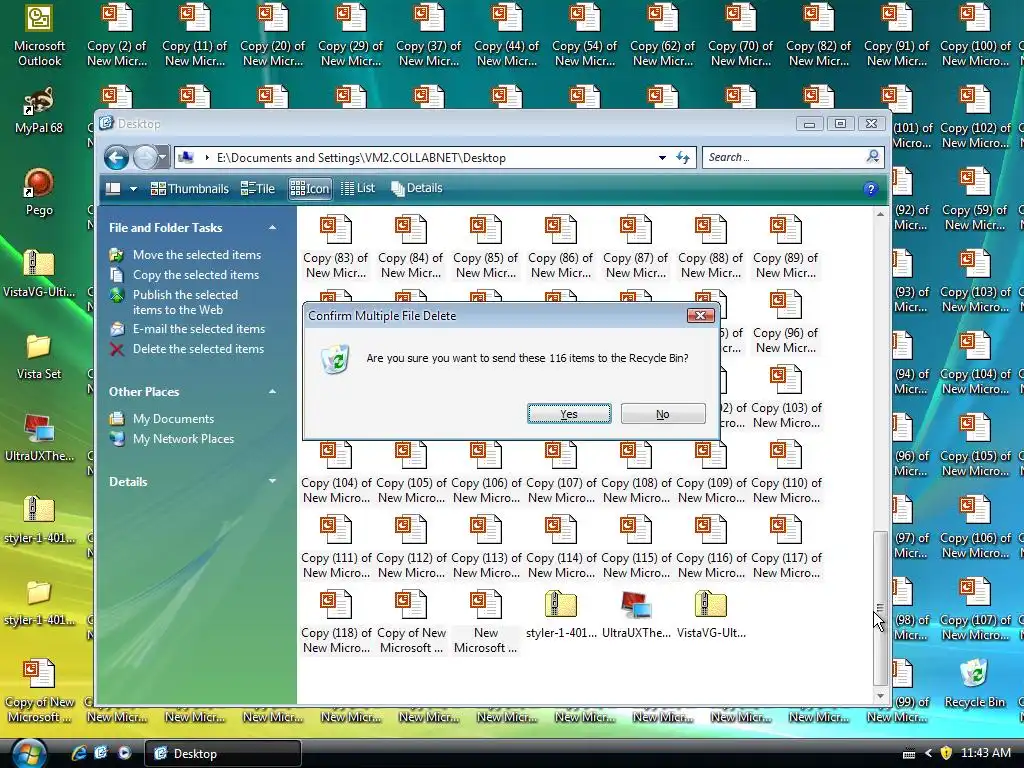Image resolution: width=1024 pixels, height=768 pixels.
Task: Select Copy (118) of New Micro... file
Action: coord(336,622)
